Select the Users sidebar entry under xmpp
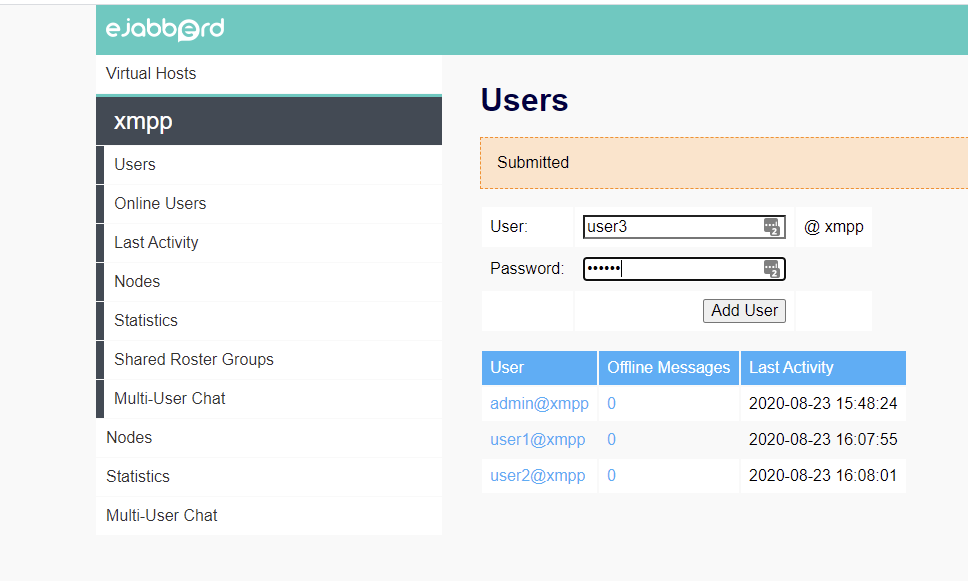This screenshot has width=968, height=581. (x=136, y=164)
